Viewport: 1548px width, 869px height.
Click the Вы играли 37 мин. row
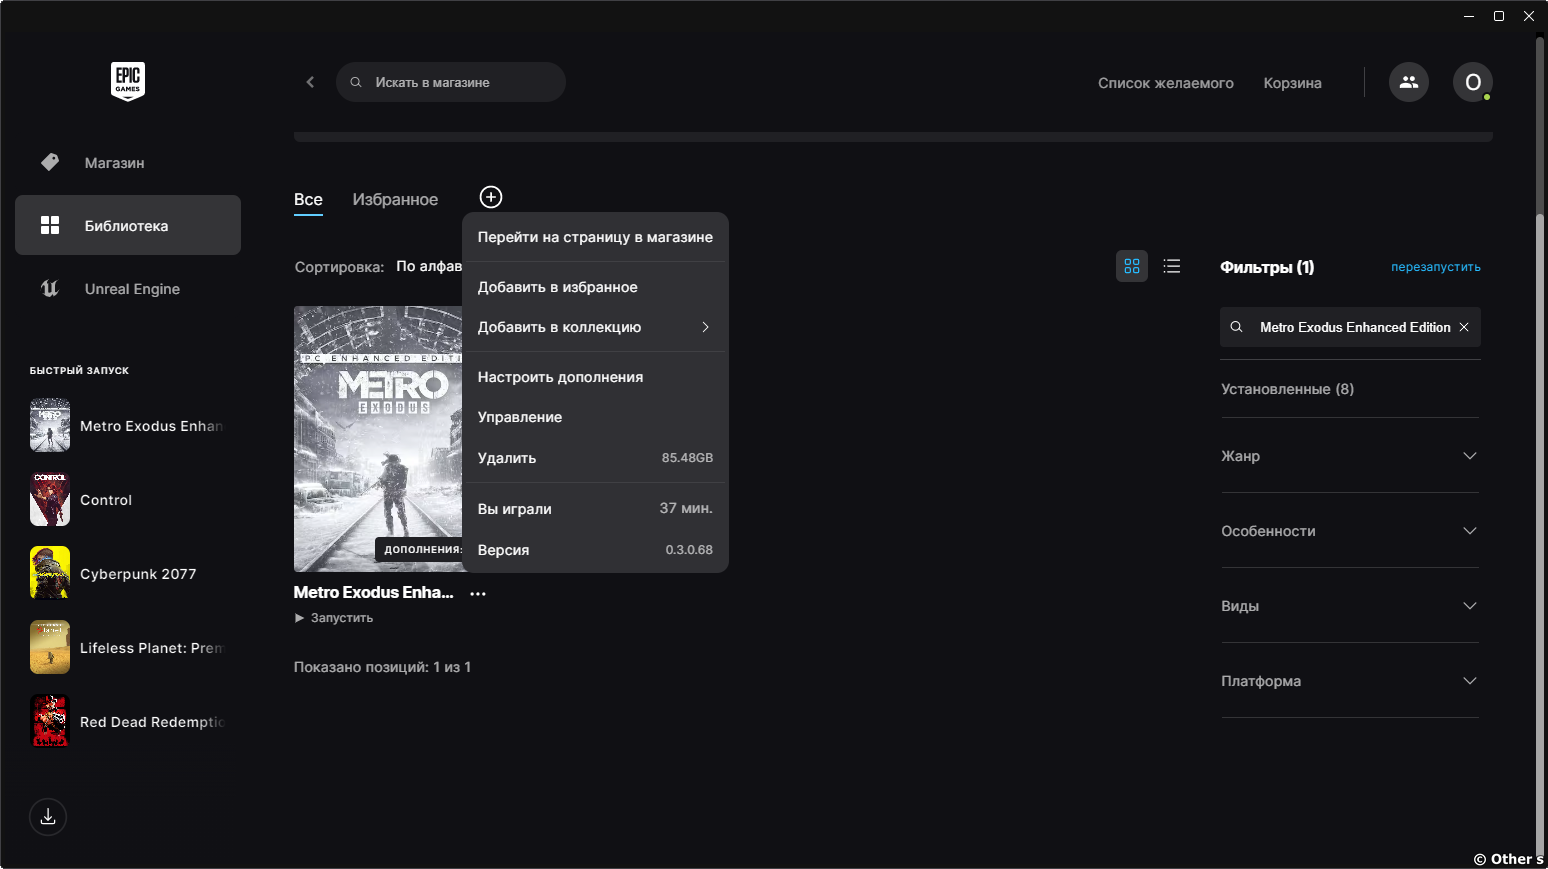click(595, 508)
